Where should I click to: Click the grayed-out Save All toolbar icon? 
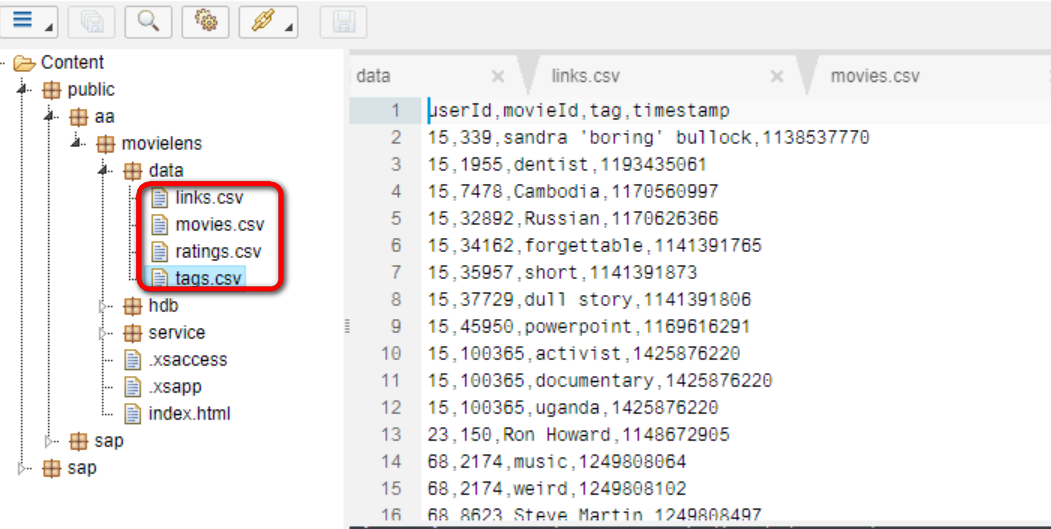pos(92,22)
